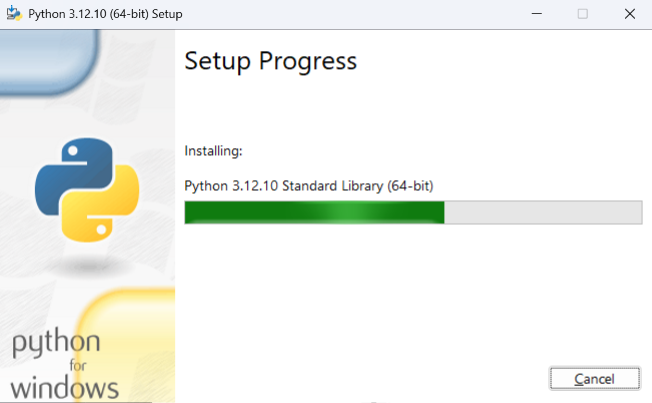
Task: Click the green filled part of the progress bar
Action: [314, 213]
